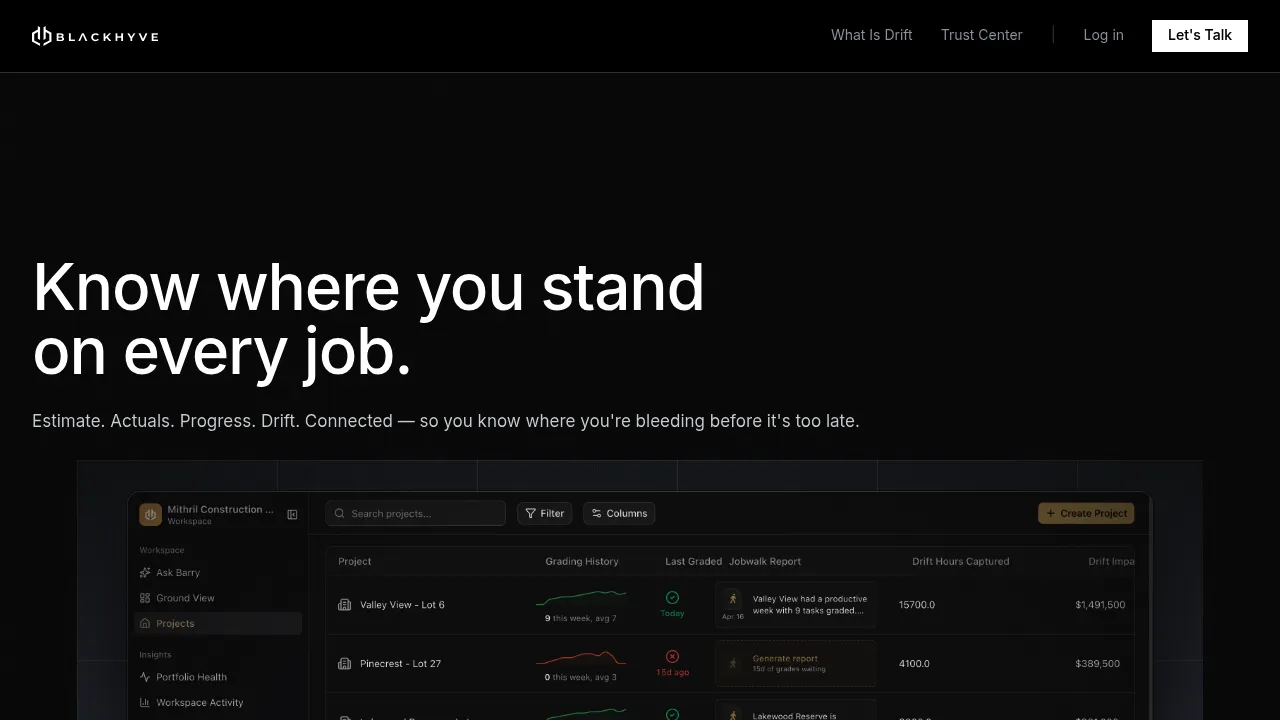The width and height of the screenshot is (1280, 720).
Task: Focus the Search projects field
Action: coord(415,513)
